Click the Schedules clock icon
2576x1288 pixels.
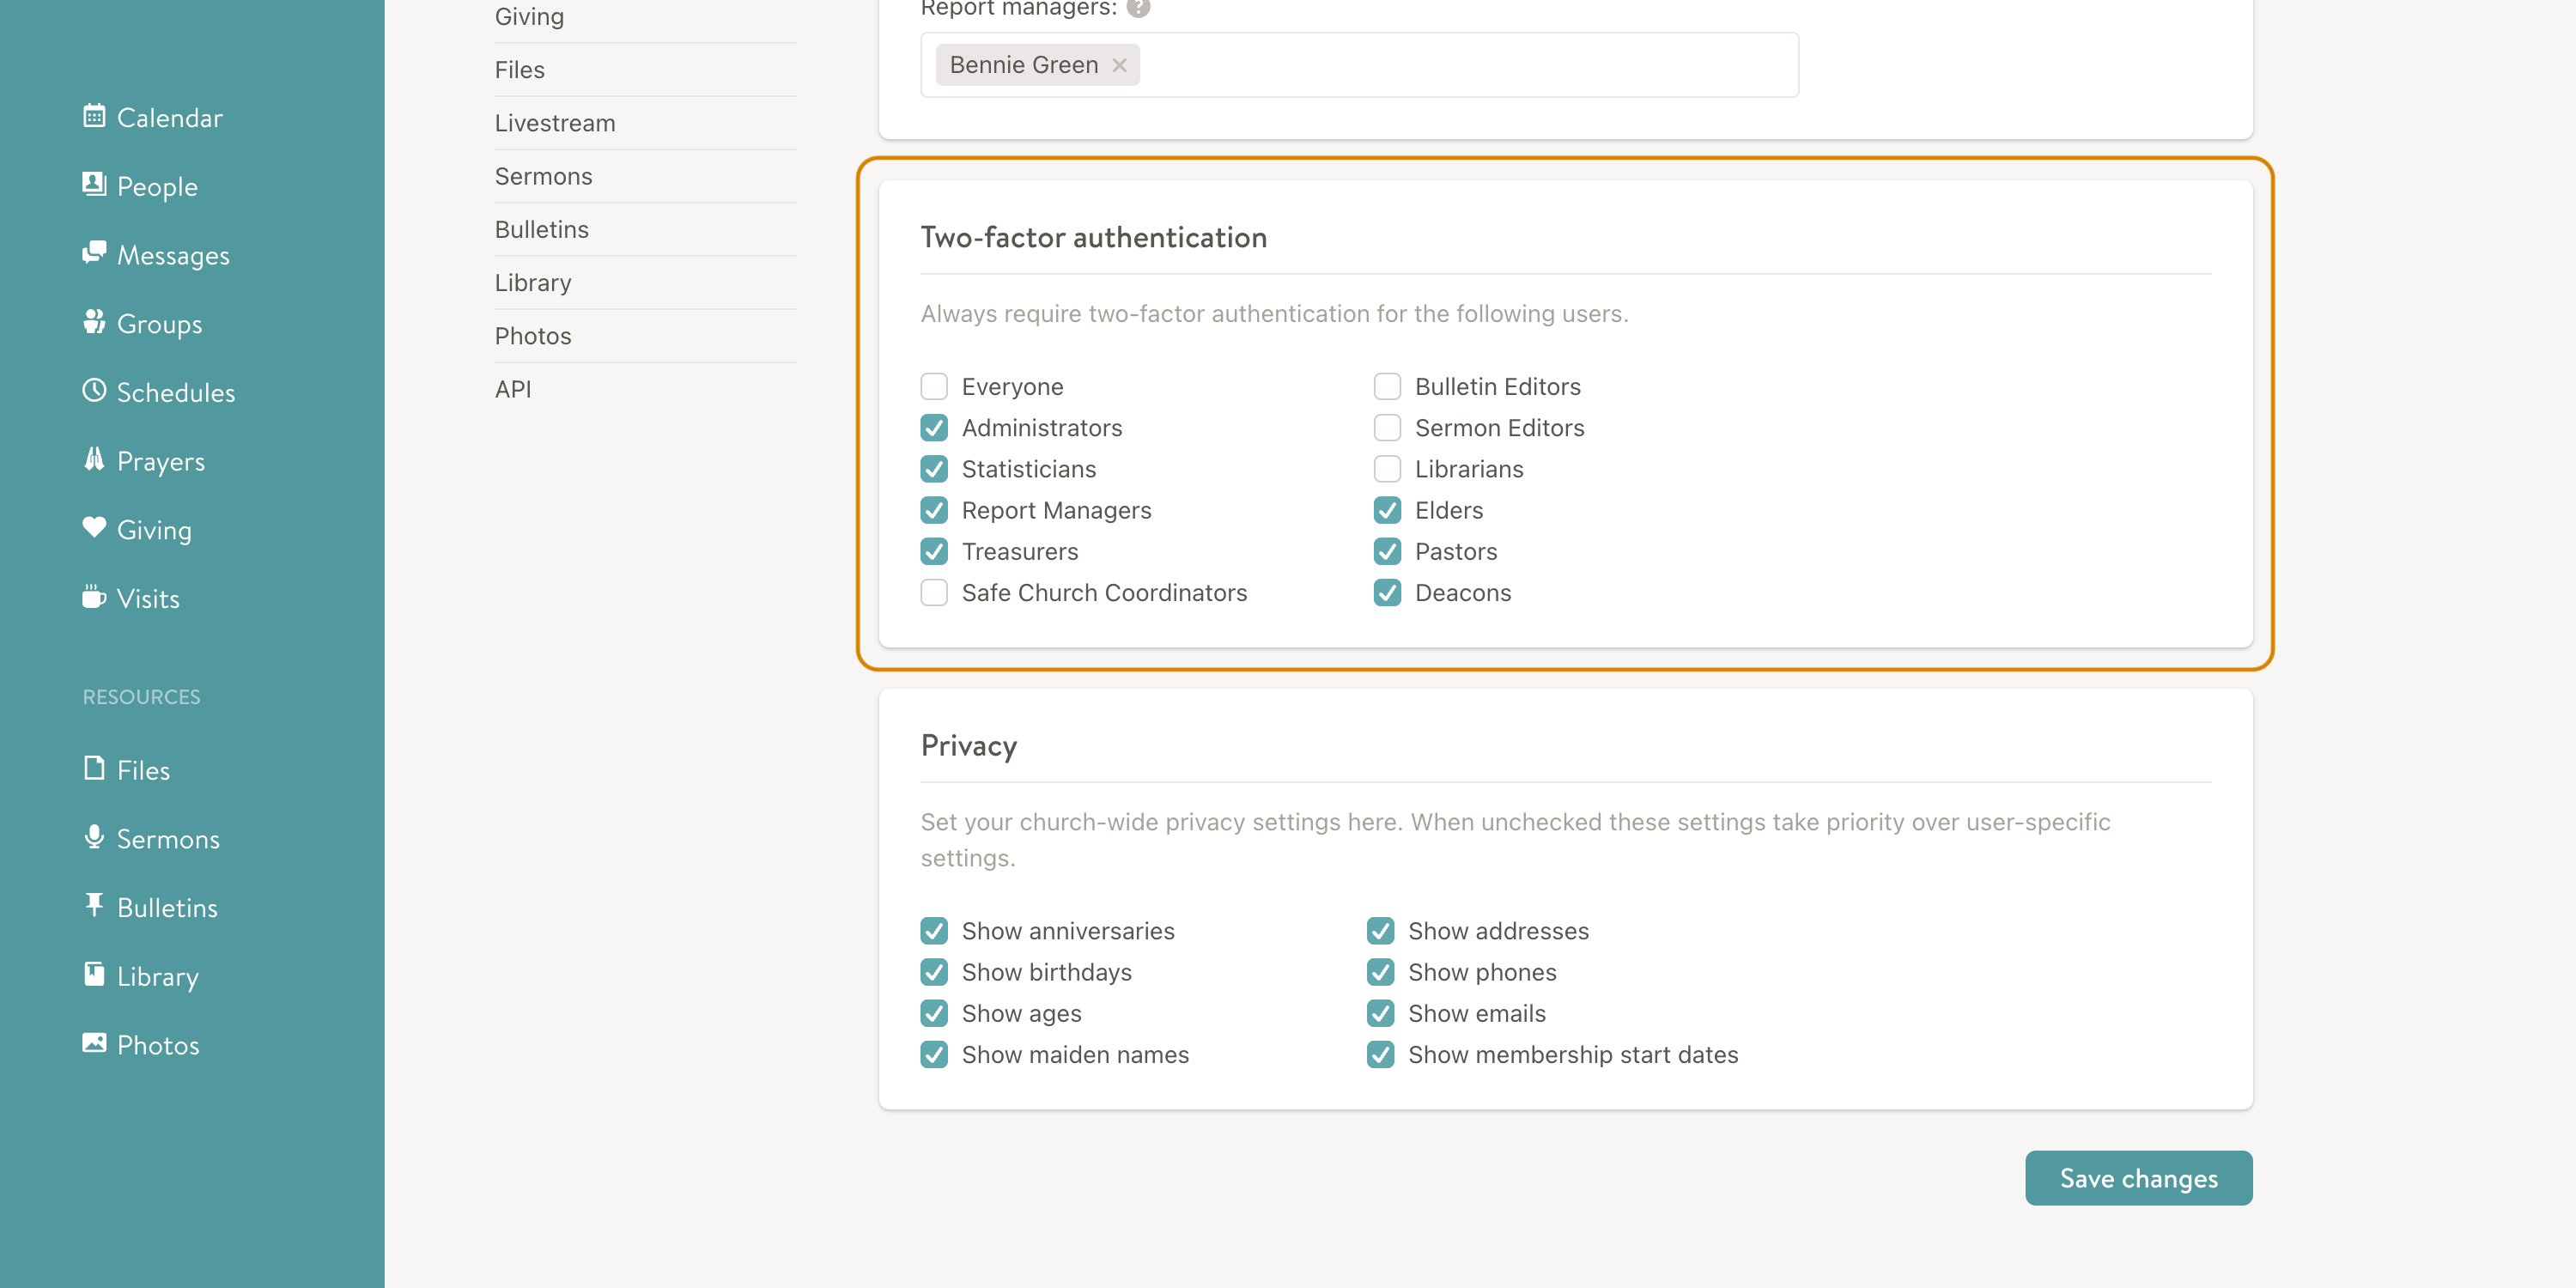click(94, 391)
